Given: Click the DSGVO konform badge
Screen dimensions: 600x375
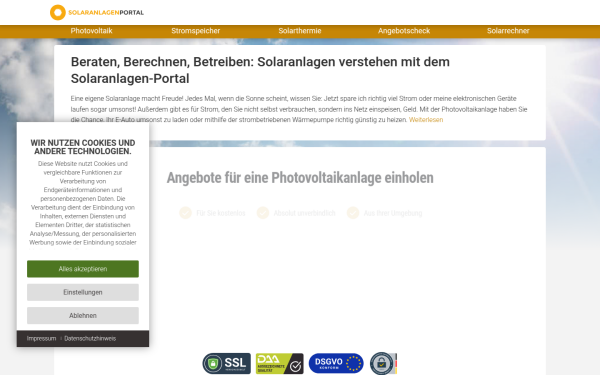Looking at the screenshot, I should pyautogui.click(x=336, y=364).
